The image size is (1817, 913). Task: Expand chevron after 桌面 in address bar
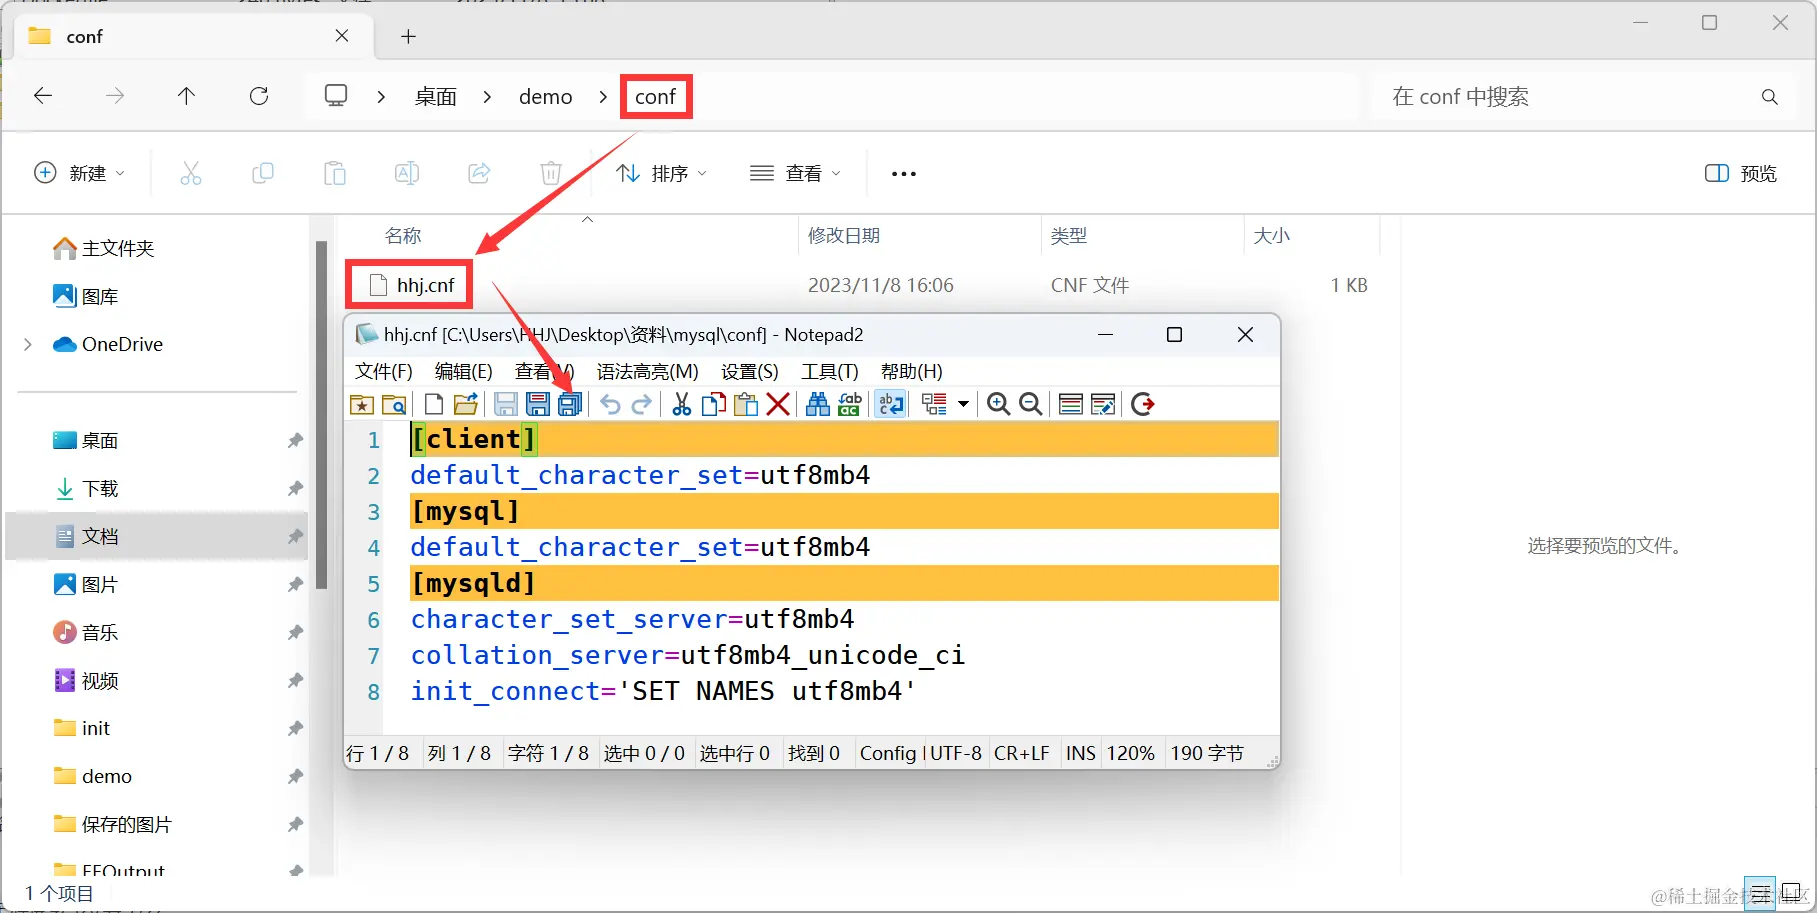pyautogui.click(x=488, y=97)
